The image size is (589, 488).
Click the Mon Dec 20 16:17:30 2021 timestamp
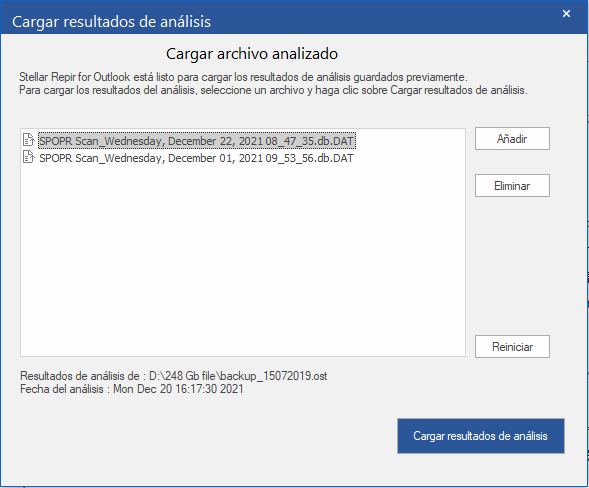[x=178, y=389]
